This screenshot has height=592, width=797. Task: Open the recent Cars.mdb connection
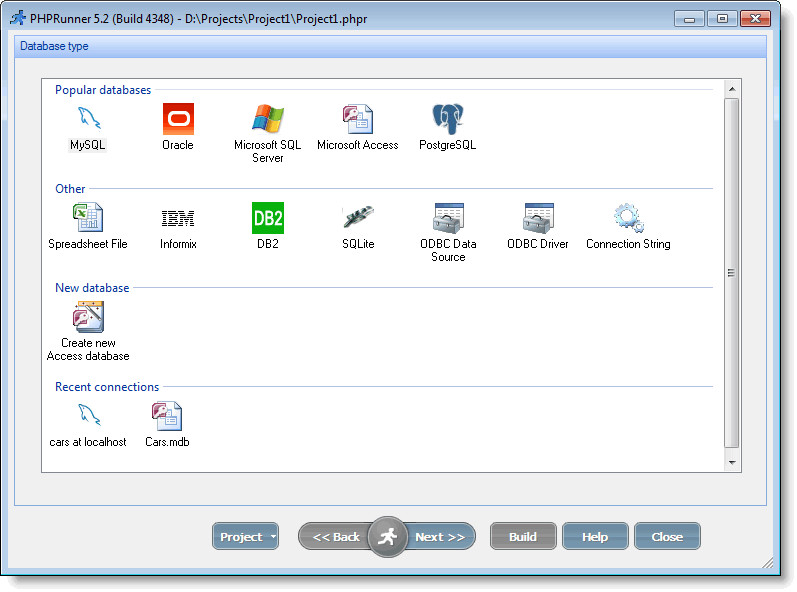click(x=167, y=416)
